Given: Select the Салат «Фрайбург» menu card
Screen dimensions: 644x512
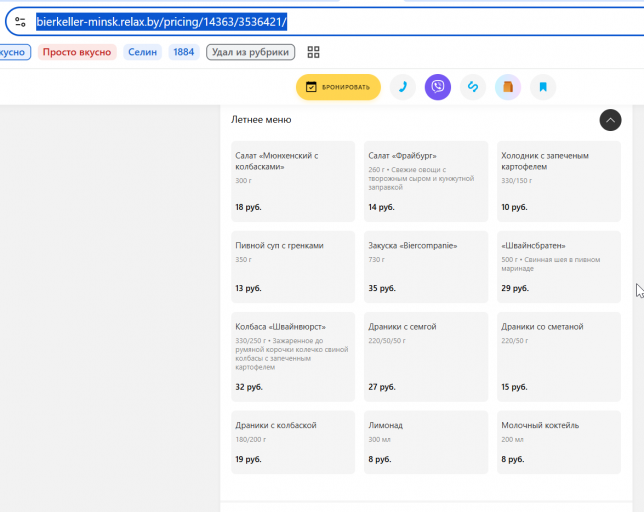Looking at the screenshot, I should tap(426, 181).
